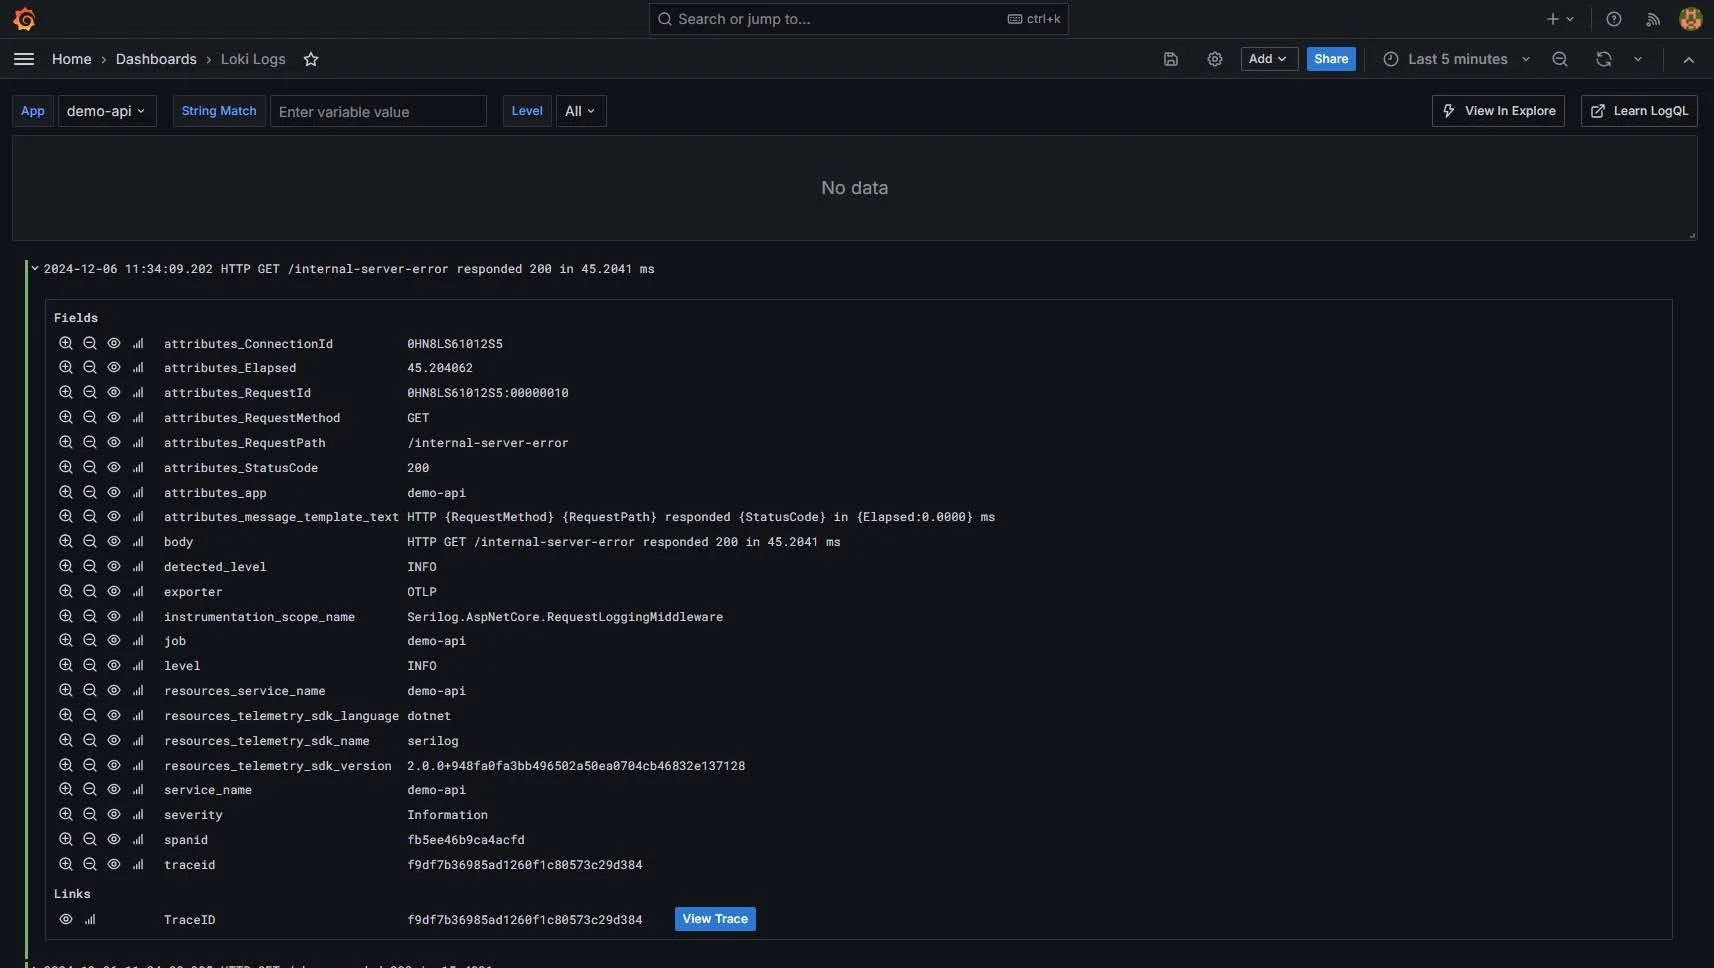Select the body value text
Screen dimensions: 1714x968
(623, 542)
